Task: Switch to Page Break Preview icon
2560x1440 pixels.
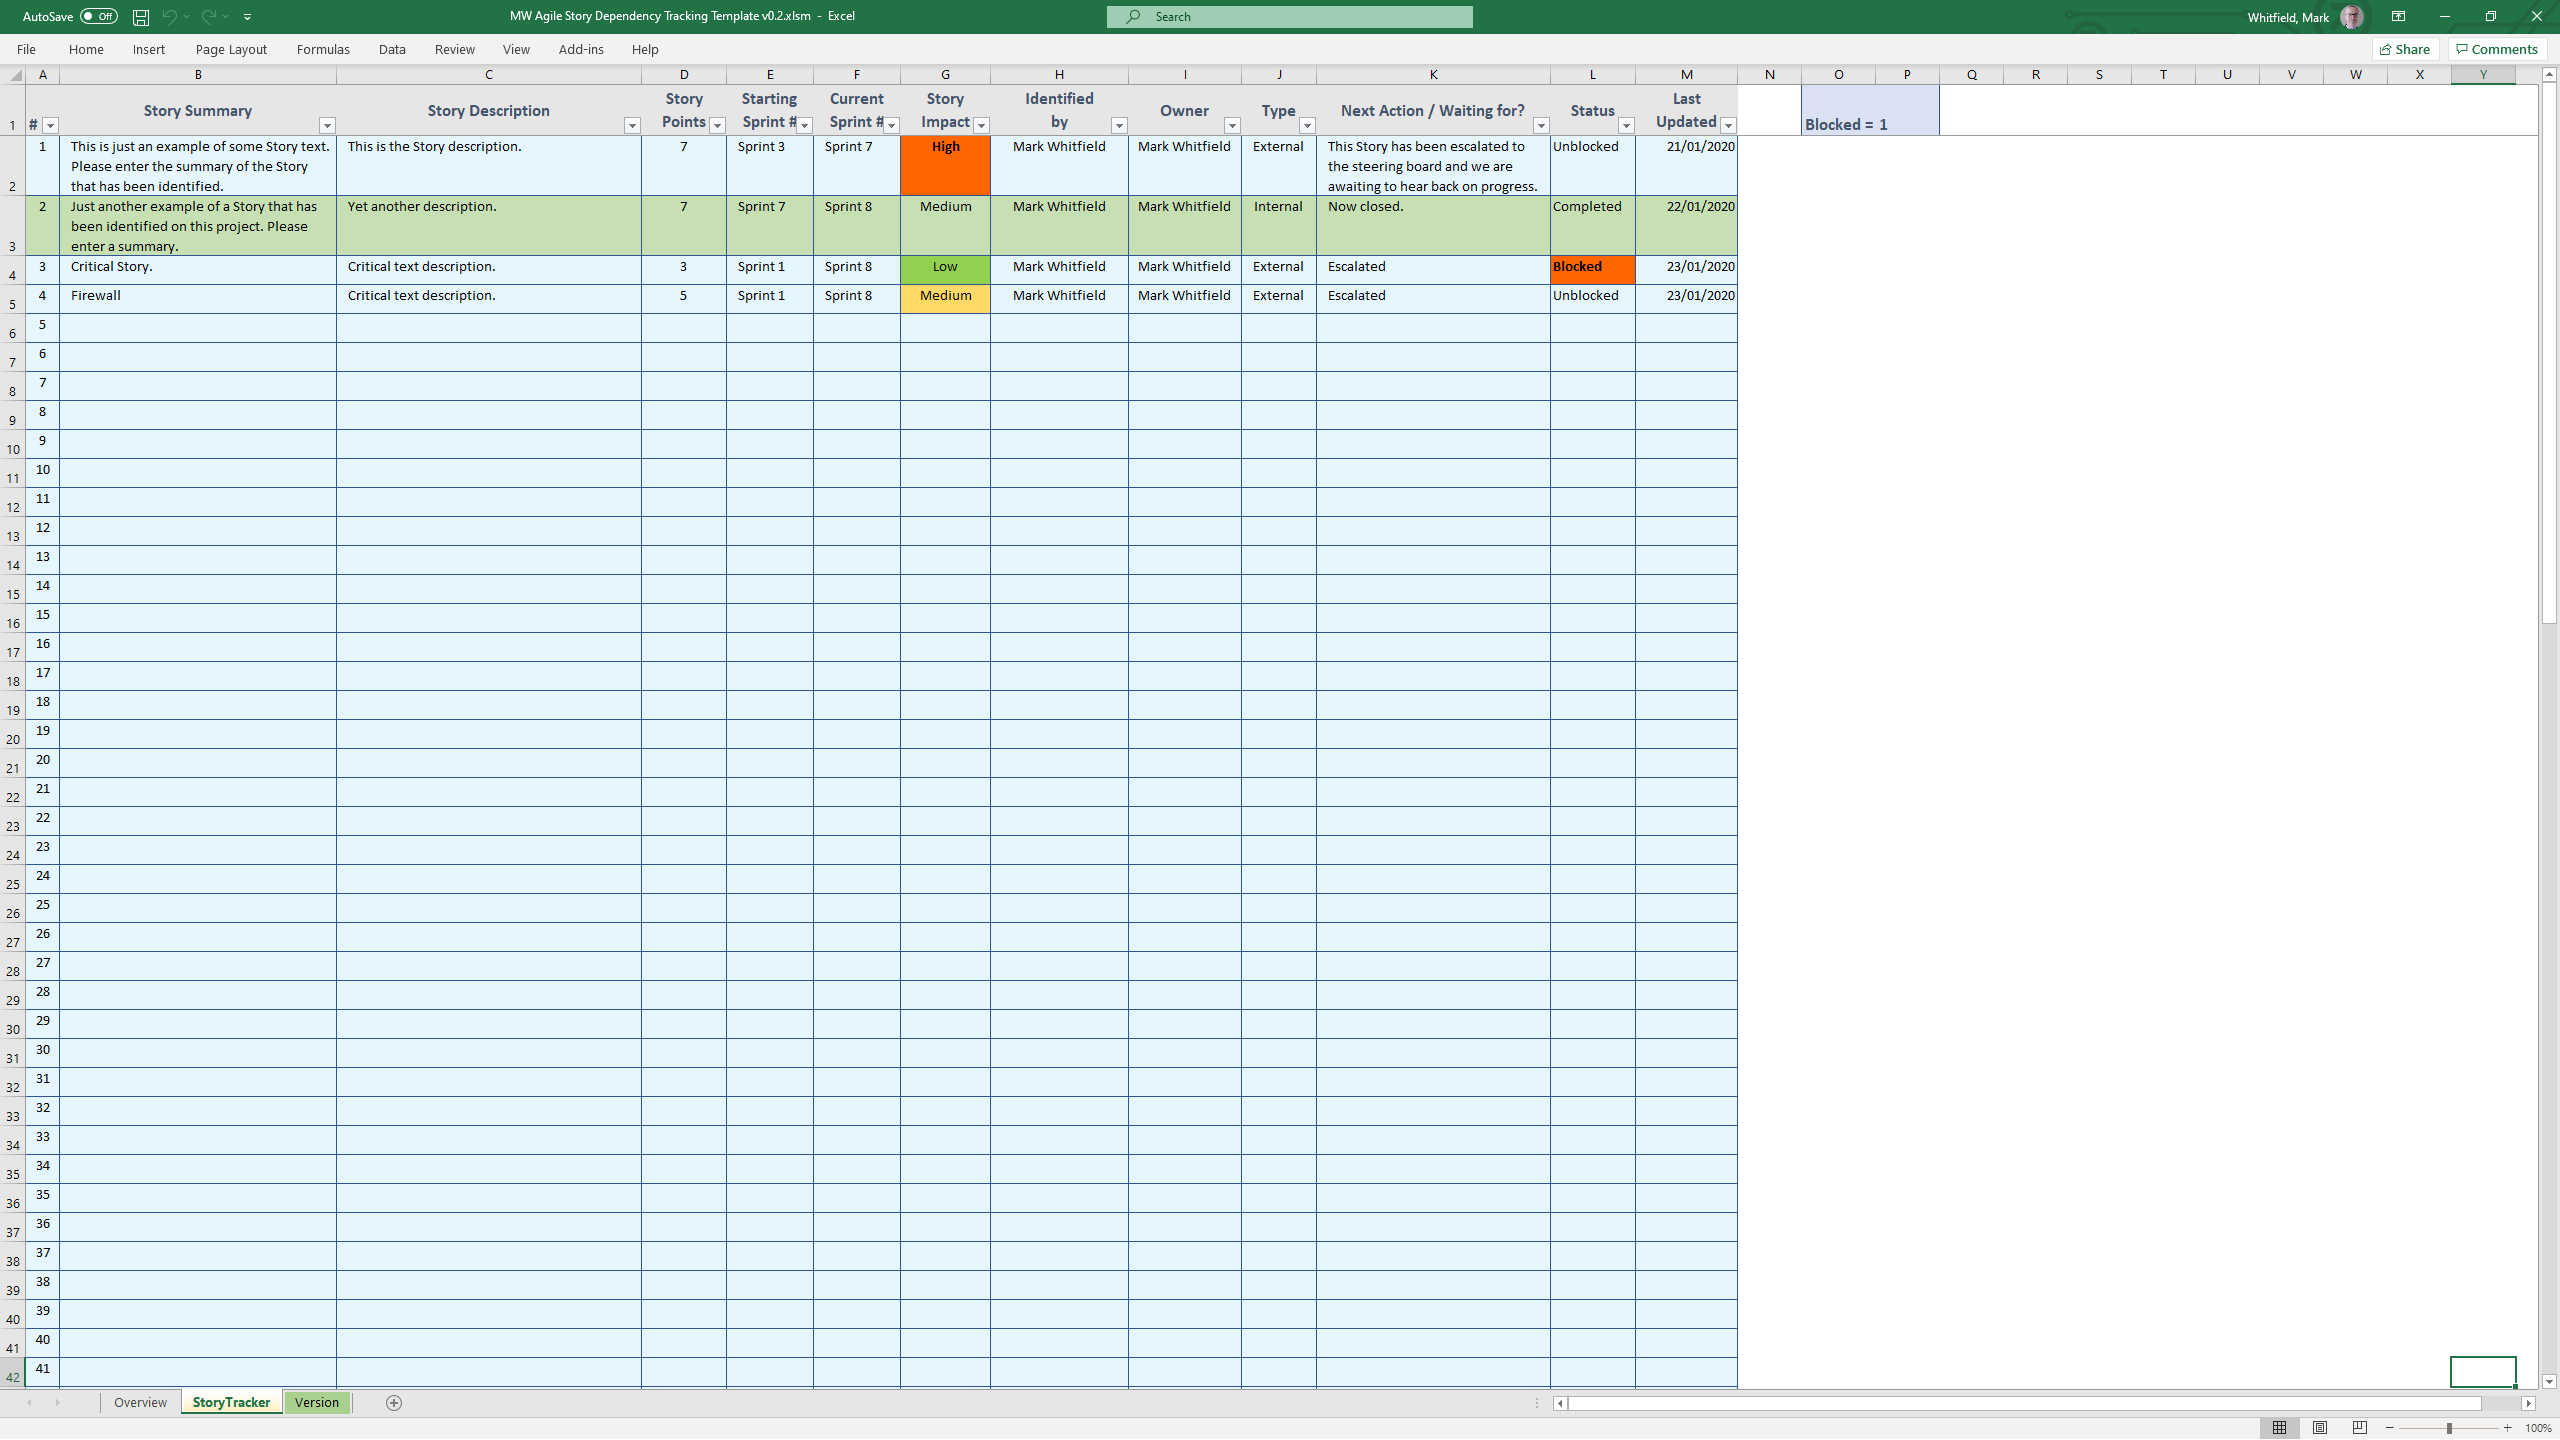Action: (x=2360, y=1428)
